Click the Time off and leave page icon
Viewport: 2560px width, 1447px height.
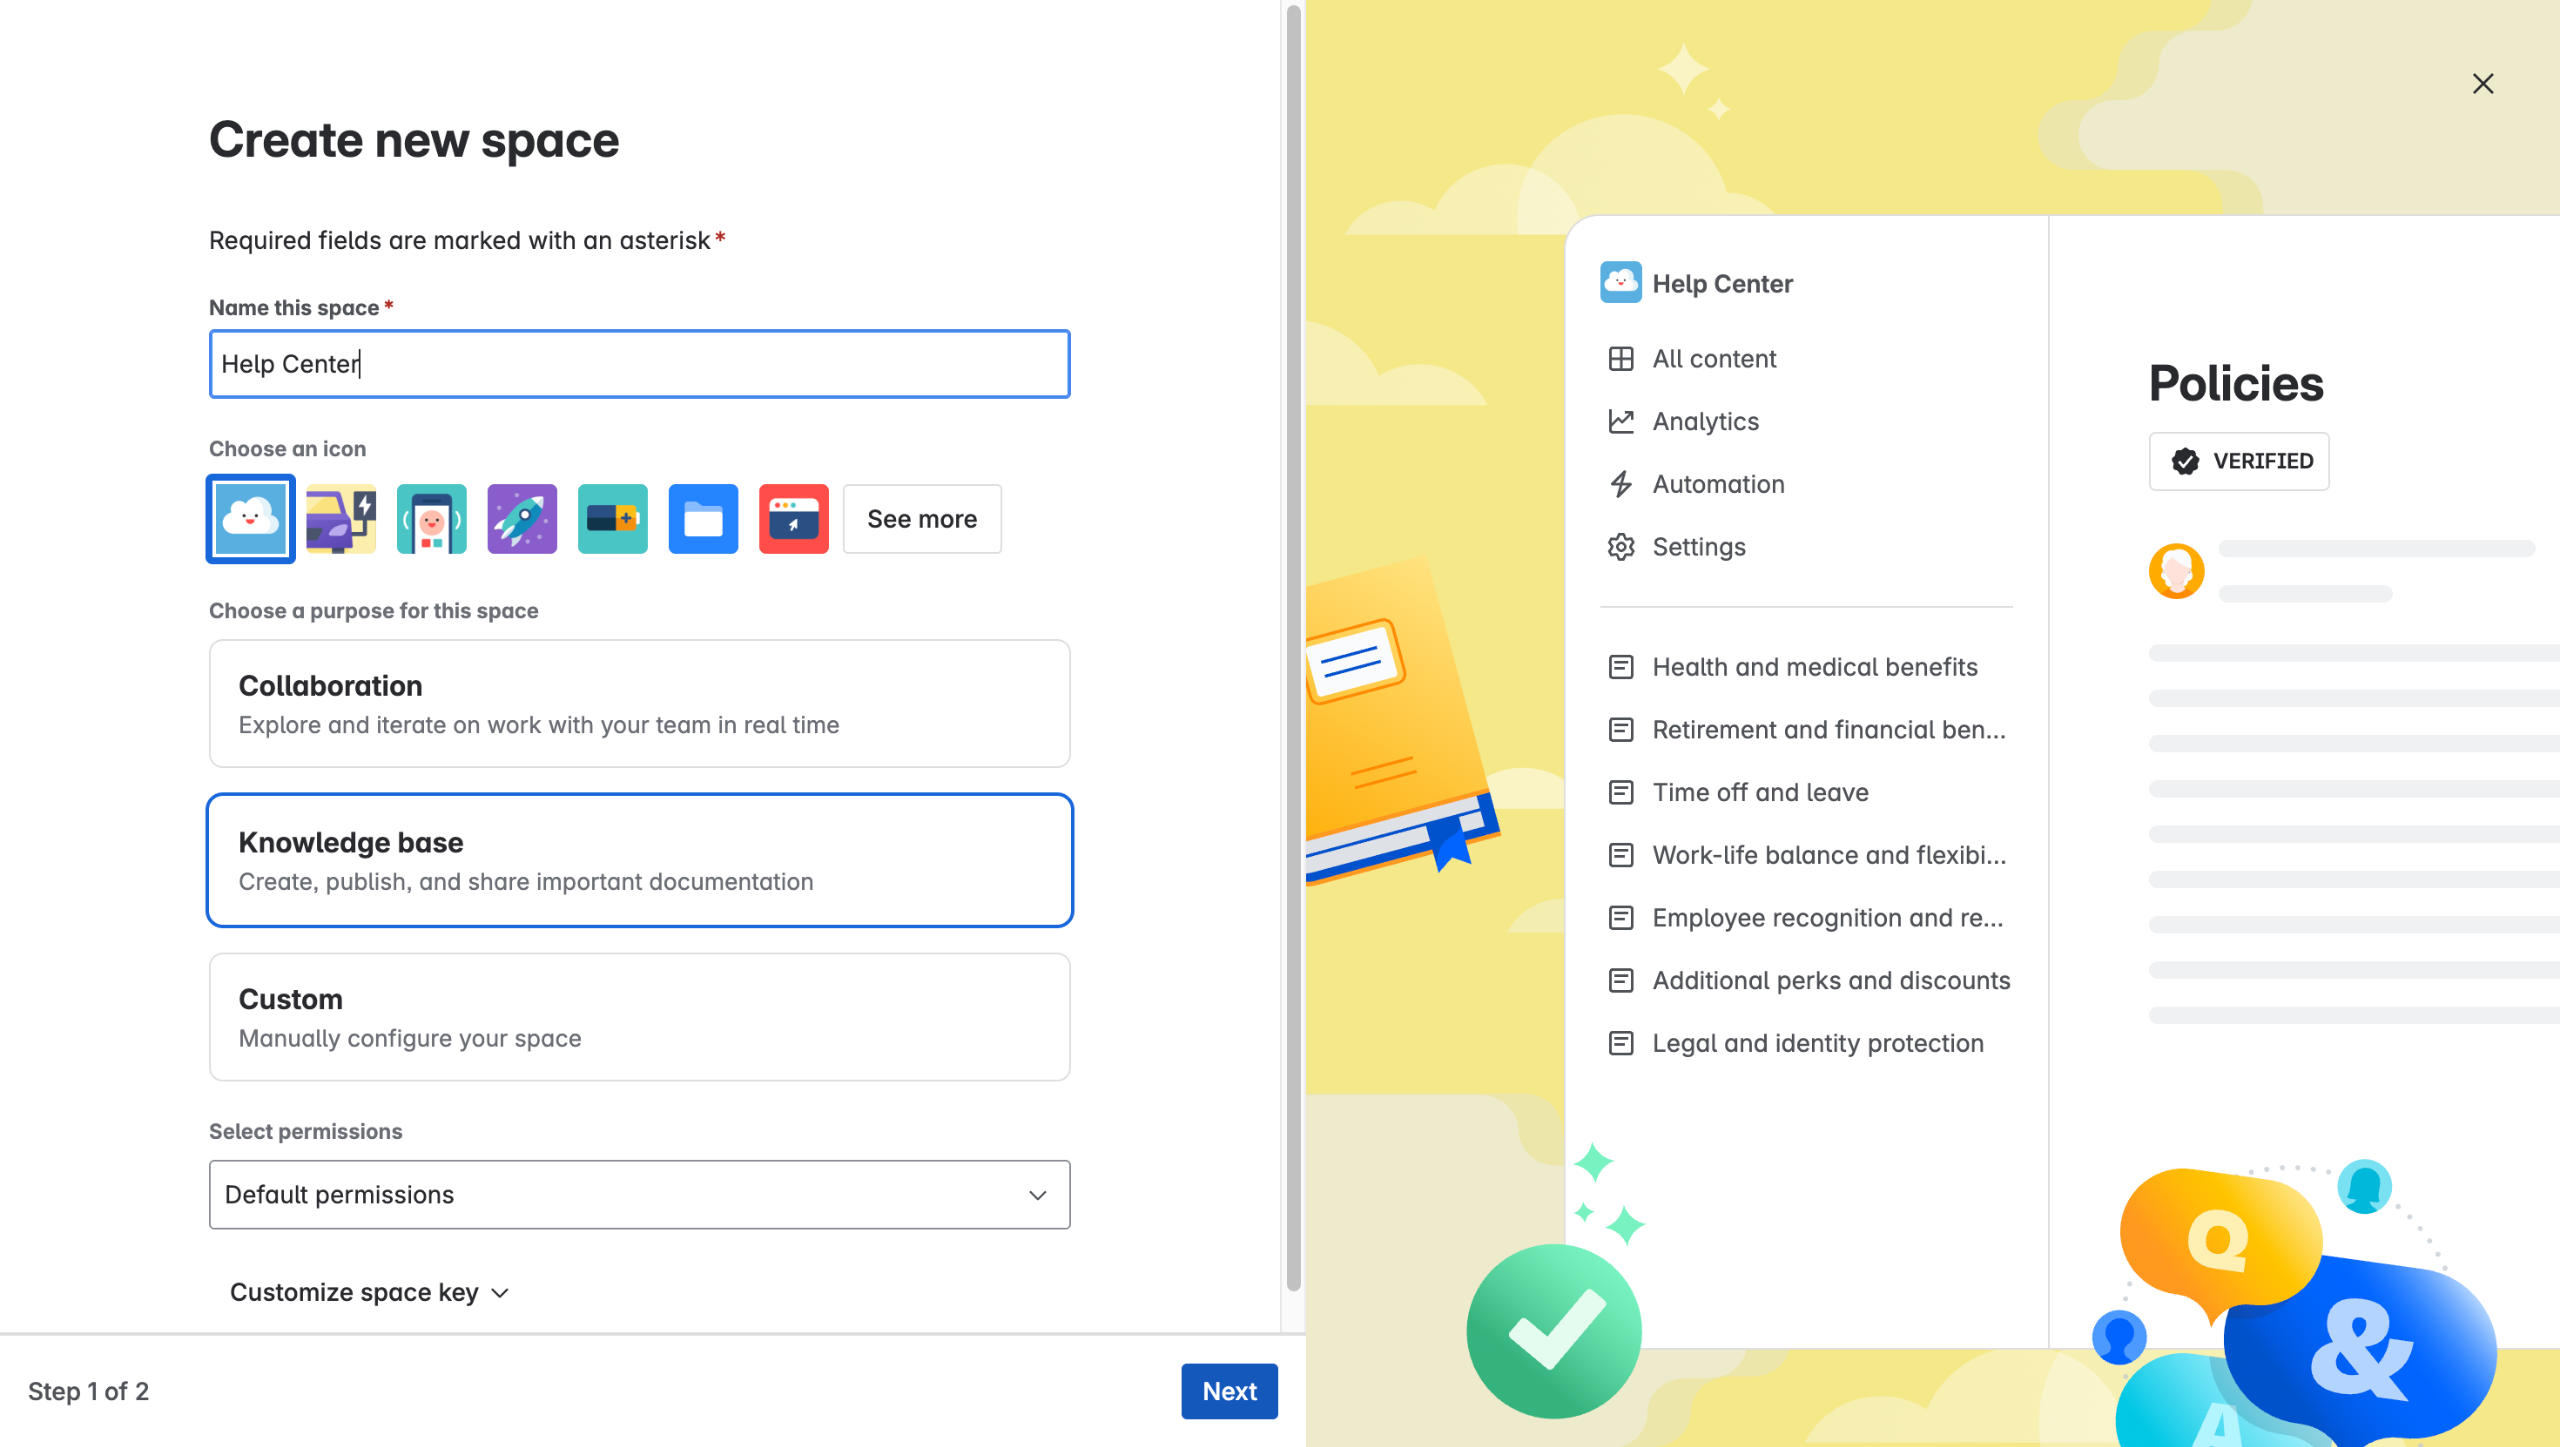click(x=1621, y=792)
